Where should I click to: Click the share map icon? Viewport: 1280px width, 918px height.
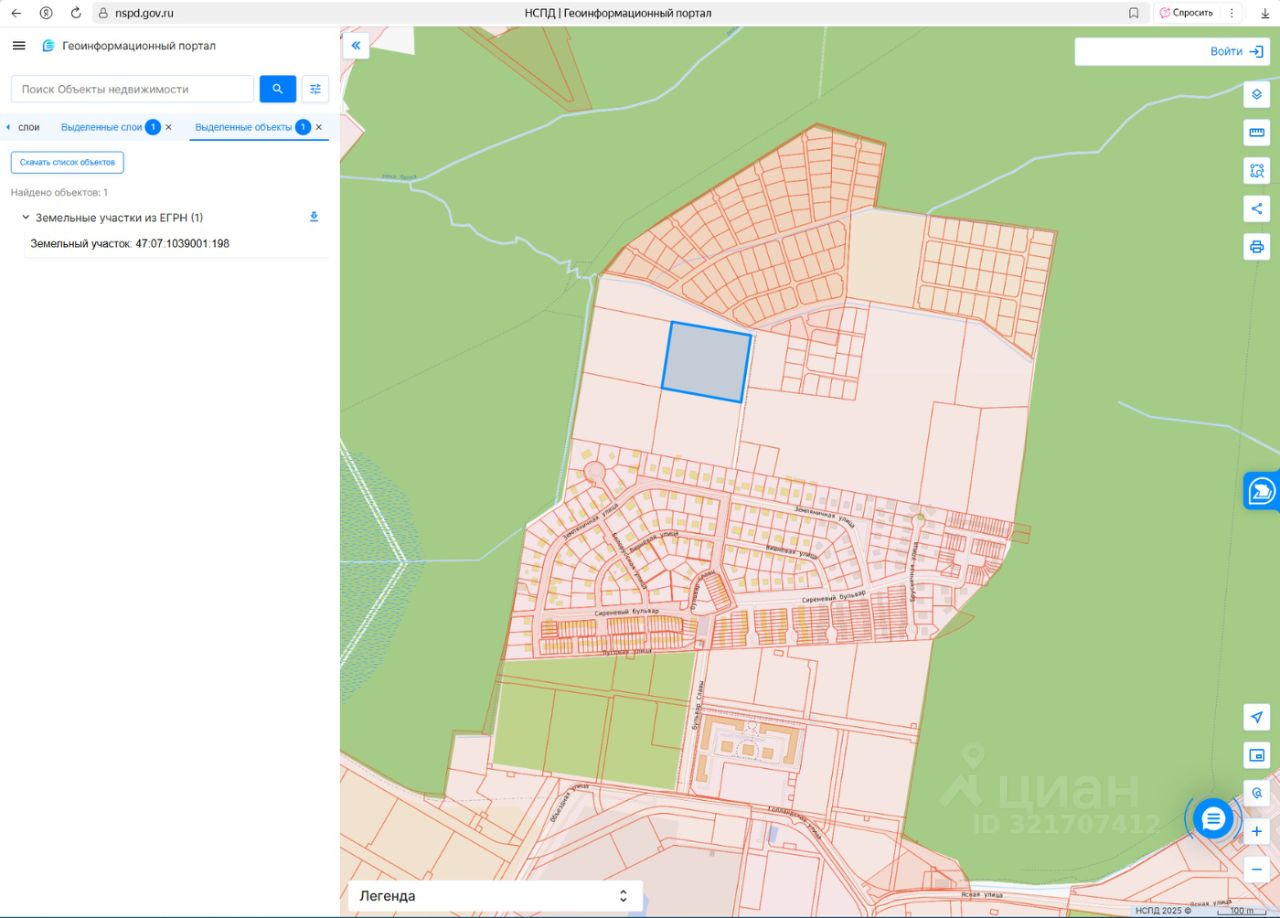tap(1256, 208)
